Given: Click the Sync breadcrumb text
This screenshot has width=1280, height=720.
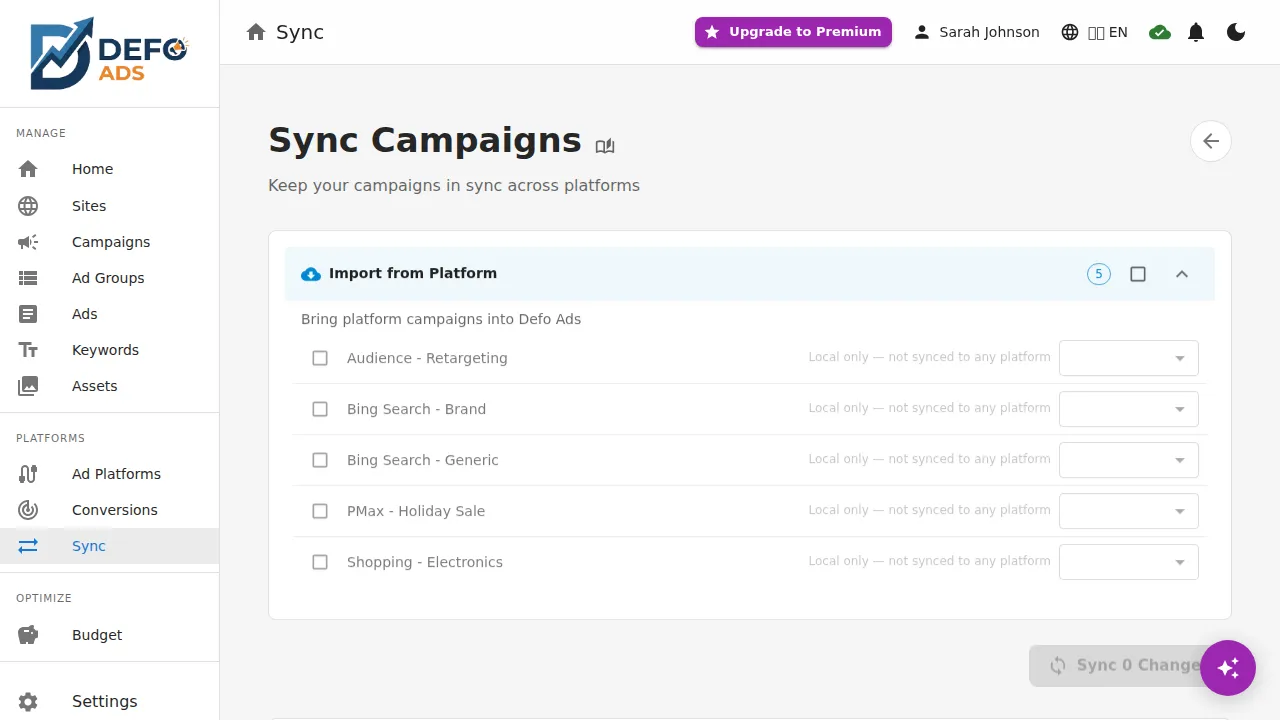Looking at the screenshot, I should [x=300, y=32].
